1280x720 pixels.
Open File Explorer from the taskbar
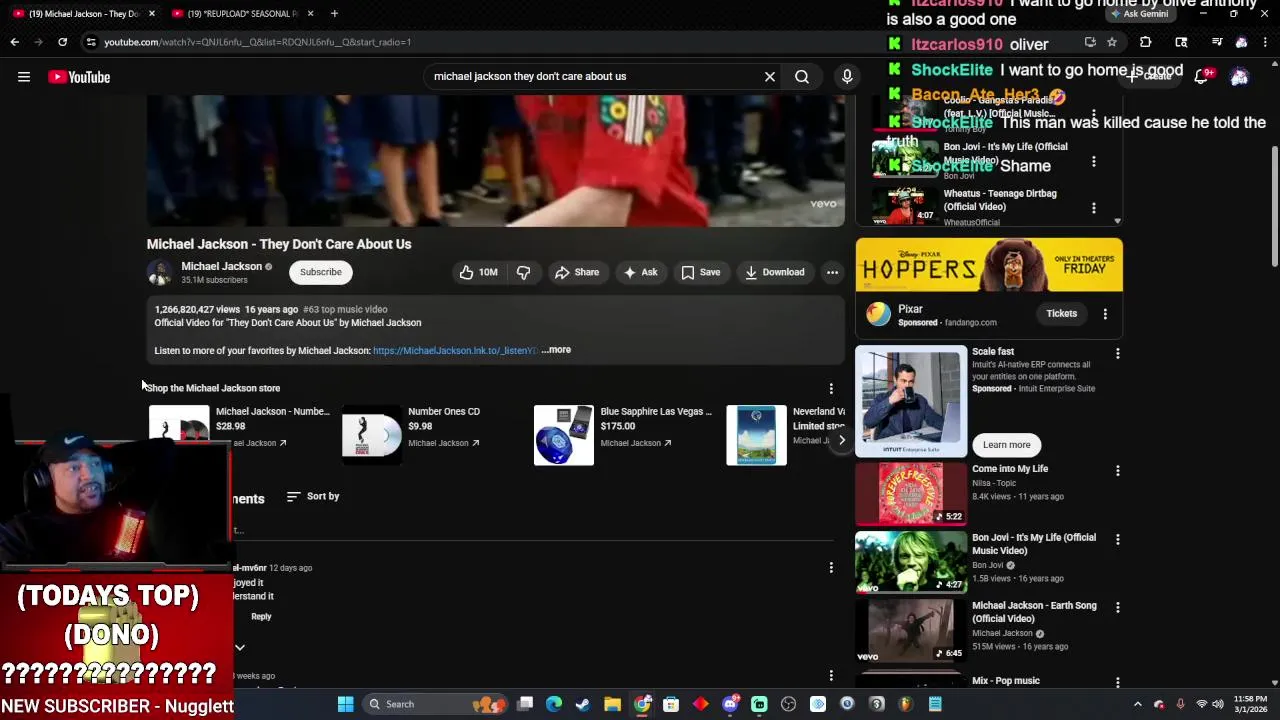pos(612,704)
